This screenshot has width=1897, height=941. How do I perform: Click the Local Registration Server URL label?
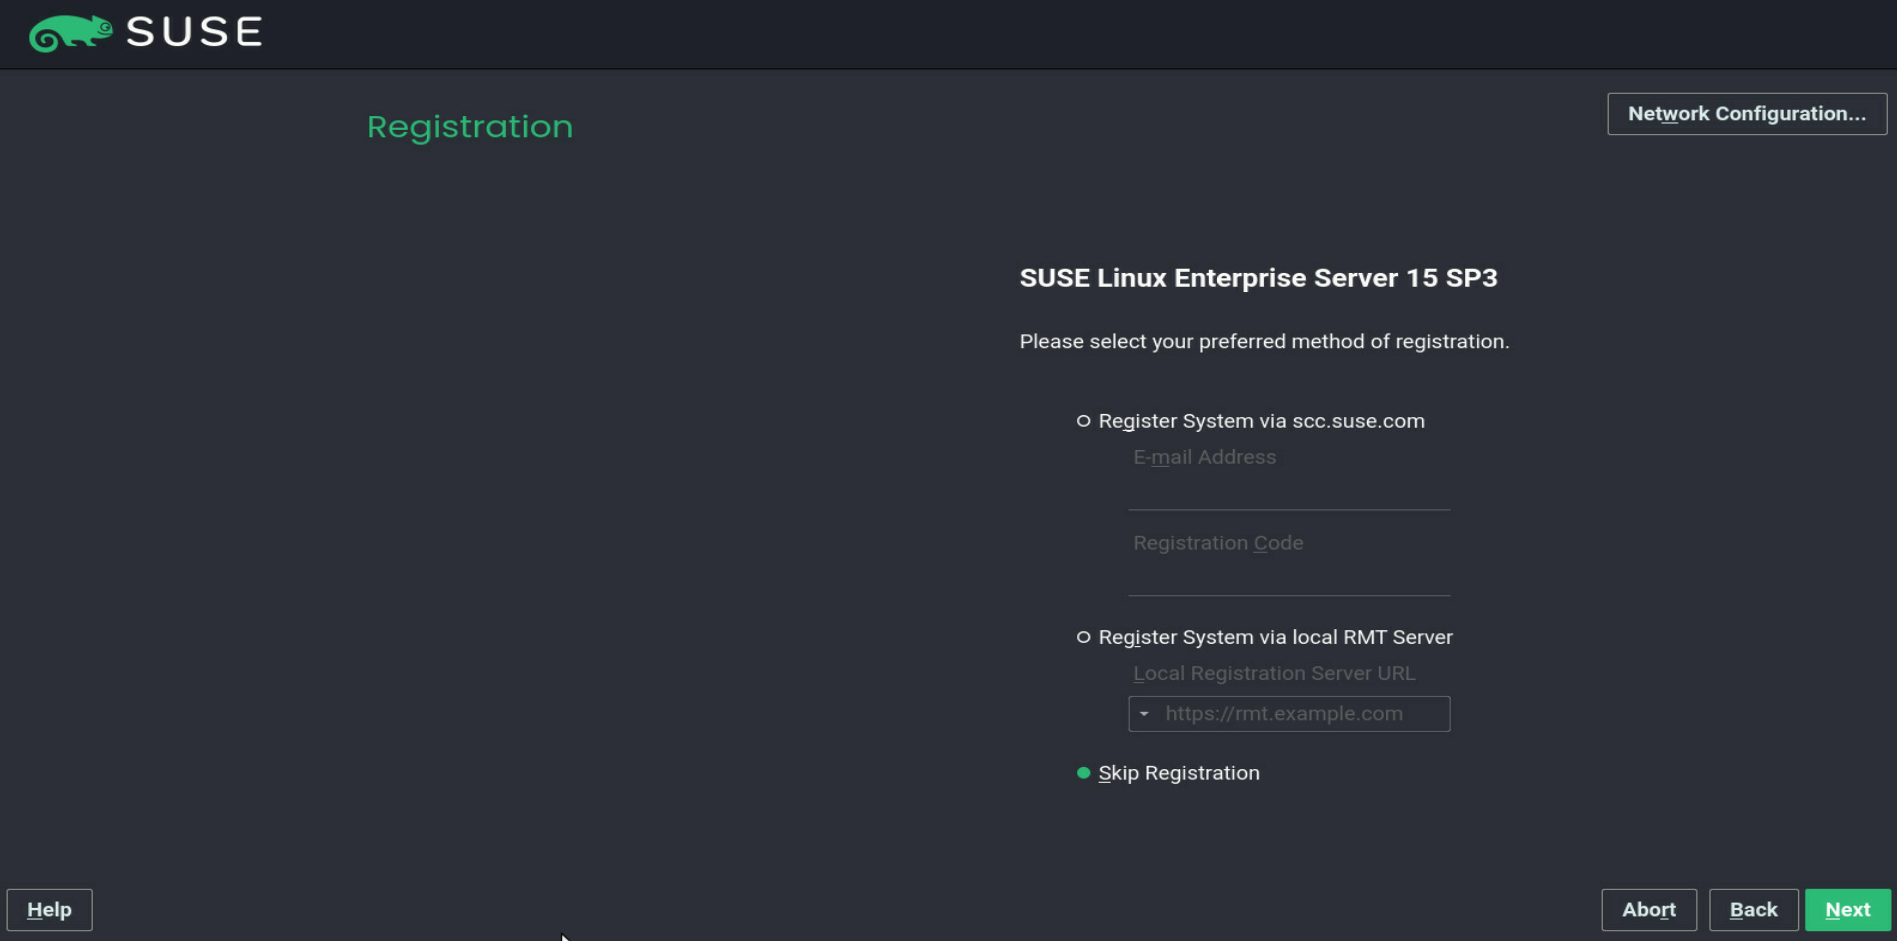pos(1274,673)
